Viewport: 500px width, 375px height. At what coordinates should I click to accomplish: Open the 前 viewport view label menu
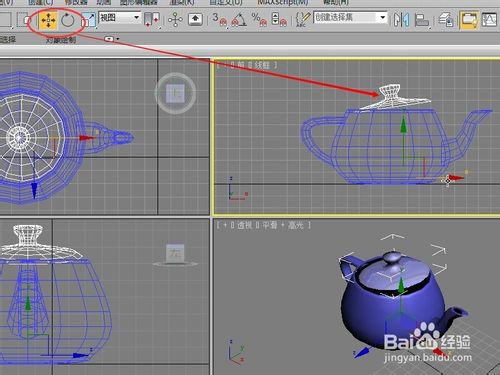[241, 65]
